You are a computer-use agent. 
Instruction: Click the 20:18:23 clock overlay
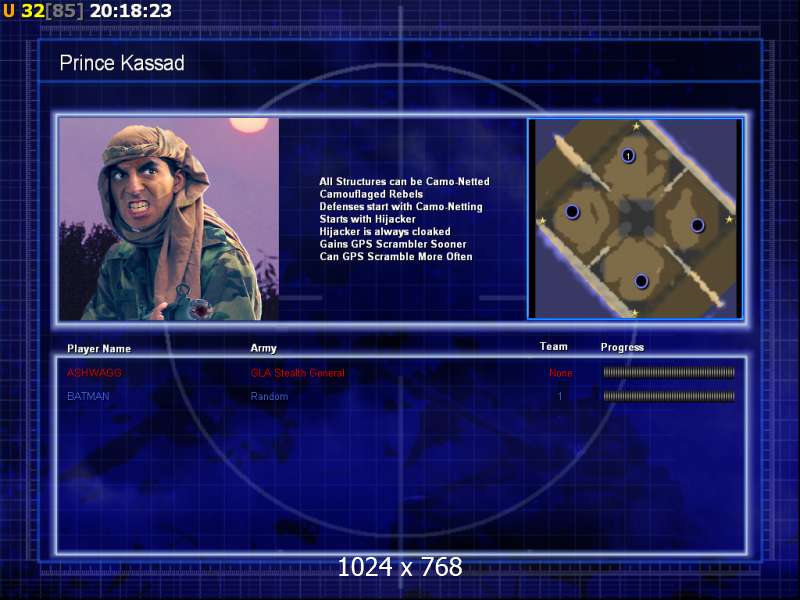(131, 11)
